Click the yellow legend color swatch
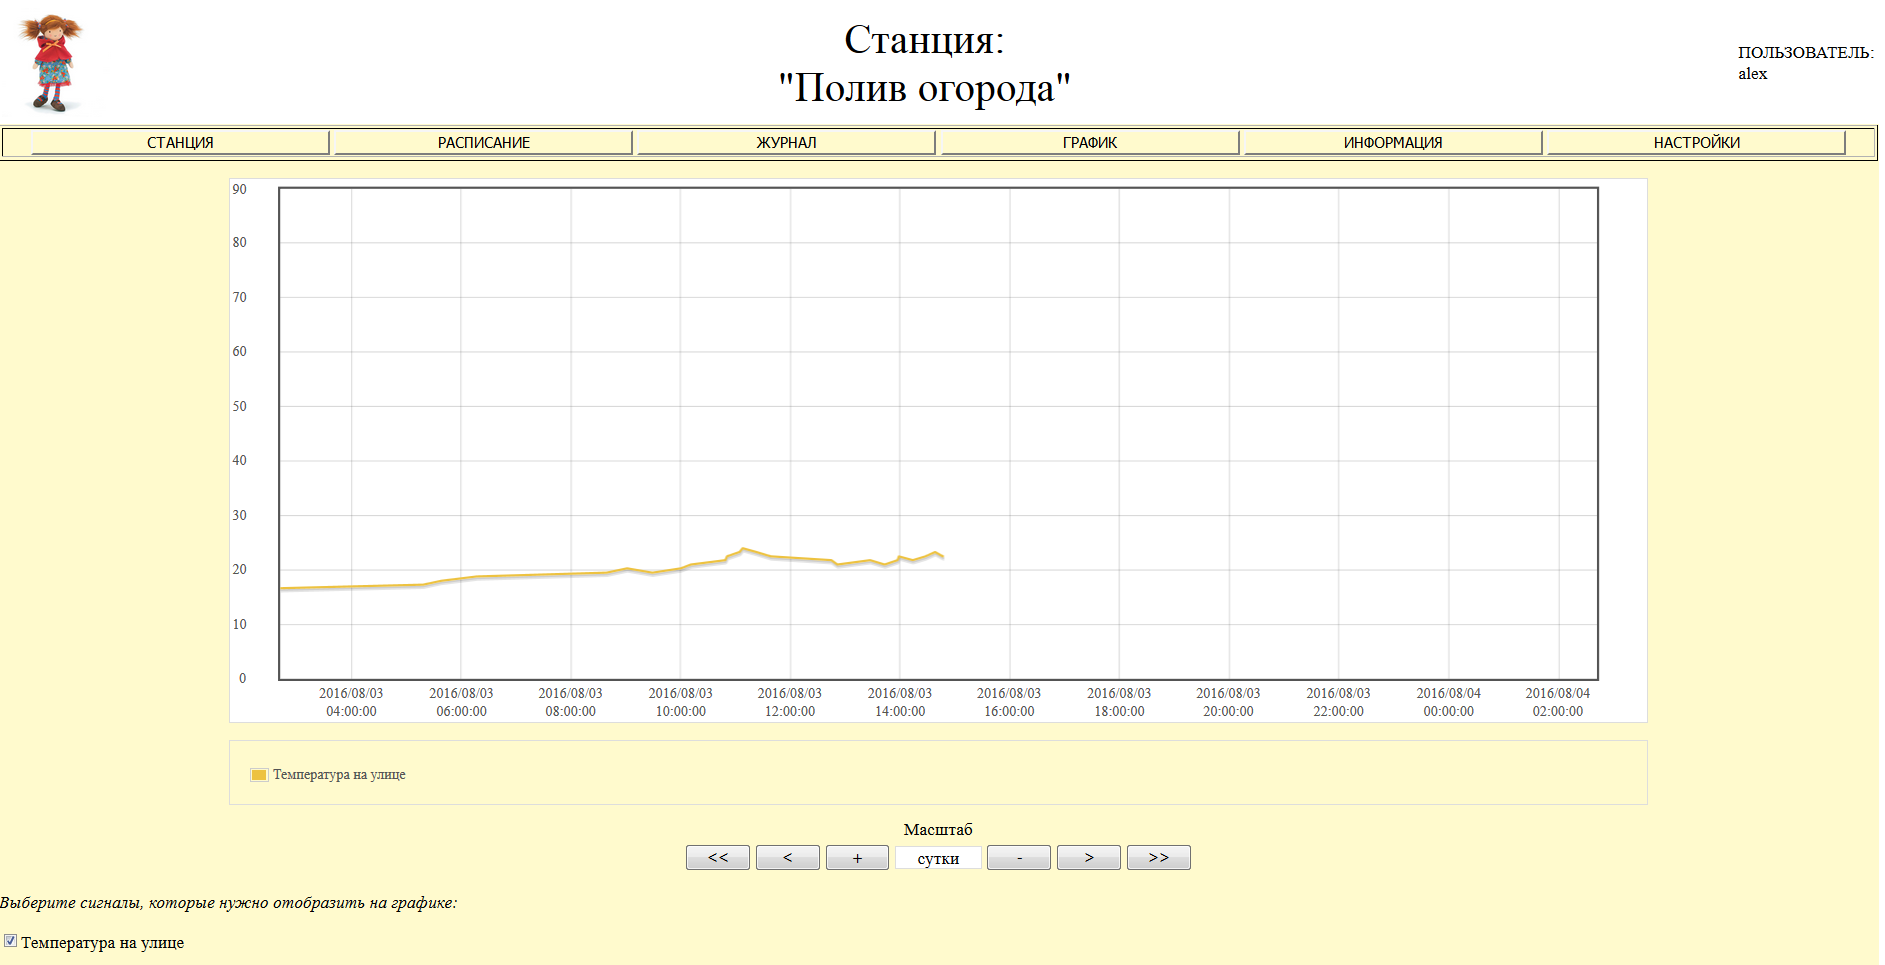This screenshot has width=1885, height=965. [259, 775]
